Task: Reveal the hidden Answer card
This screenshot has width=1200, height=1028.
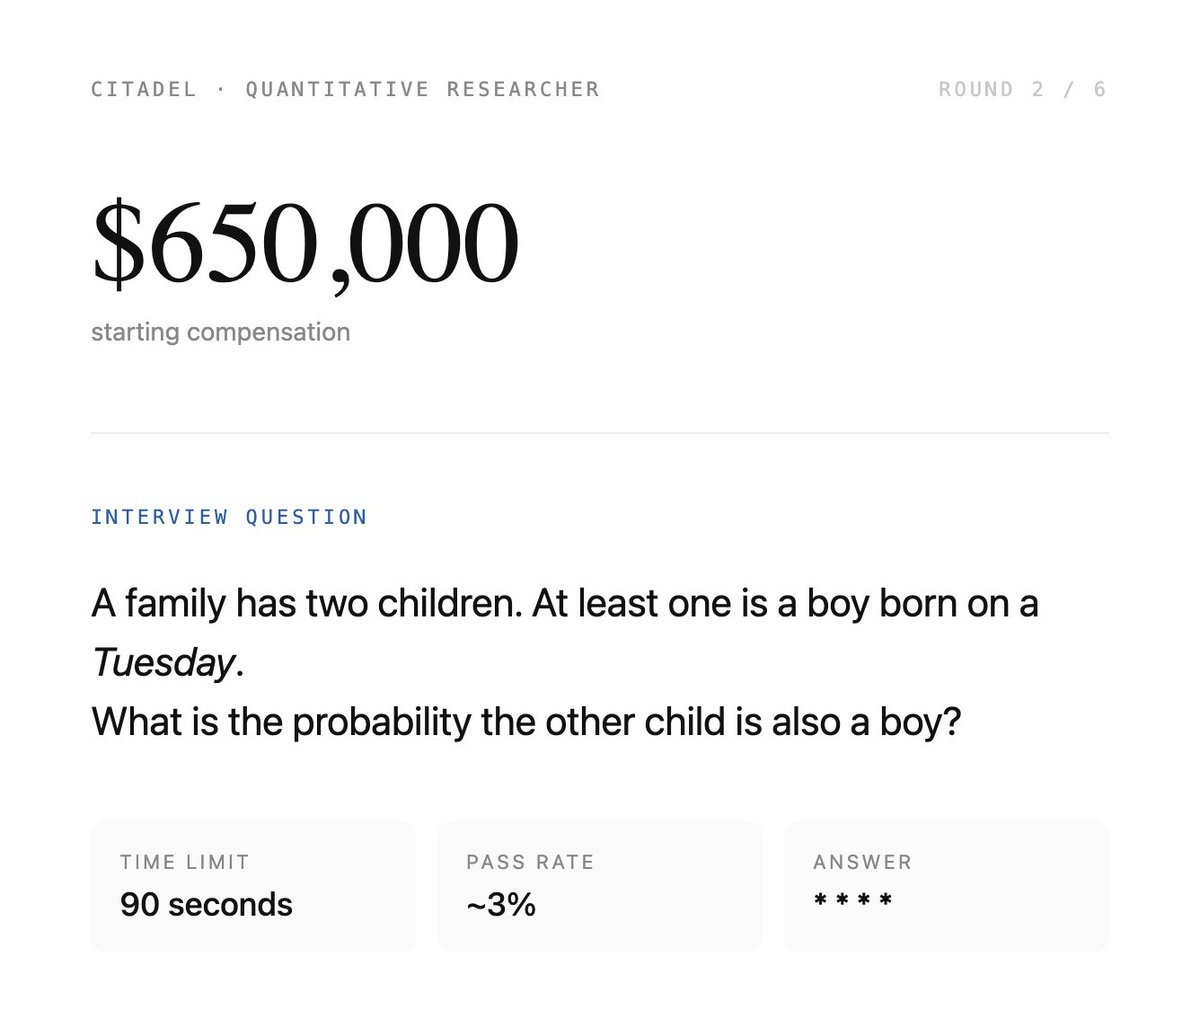Action: 947,886
